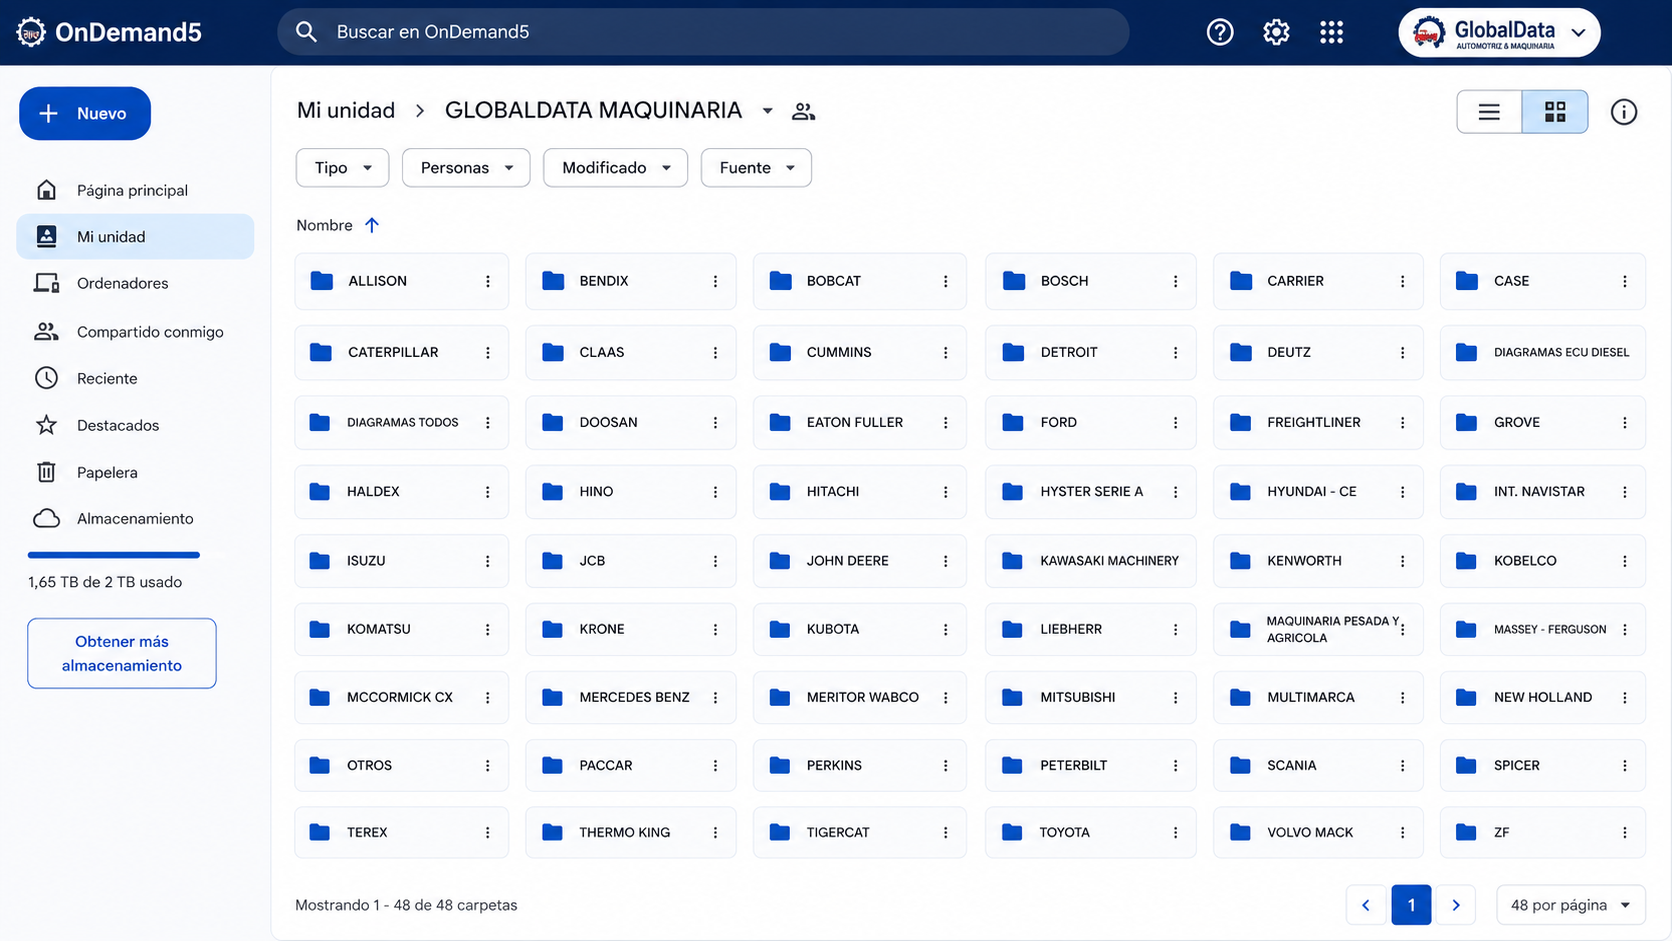
Task: Open Papelera trash section
Action: (x=135, y=472)
